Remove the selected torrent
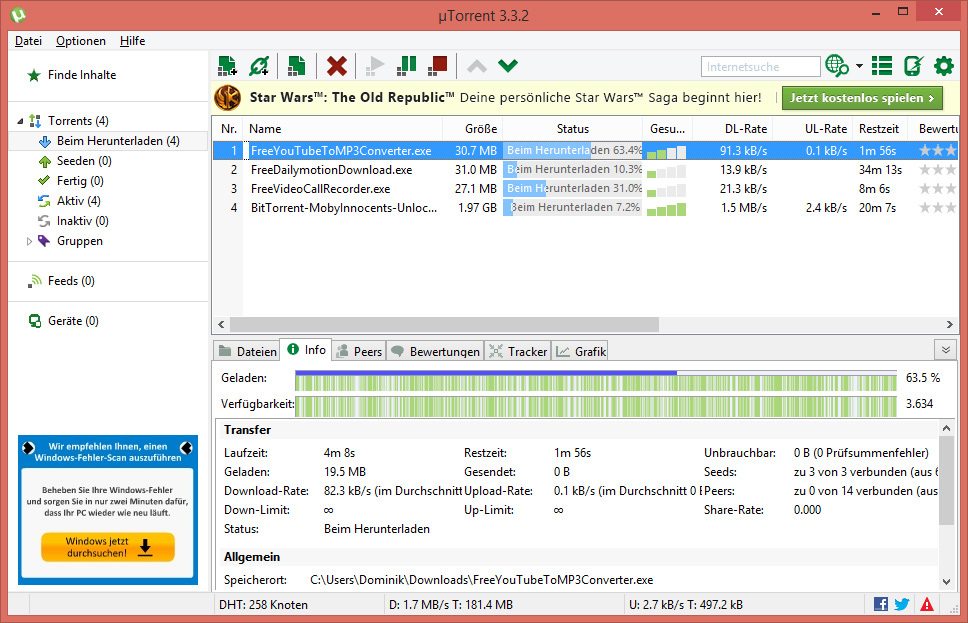 tap(337, 65)
